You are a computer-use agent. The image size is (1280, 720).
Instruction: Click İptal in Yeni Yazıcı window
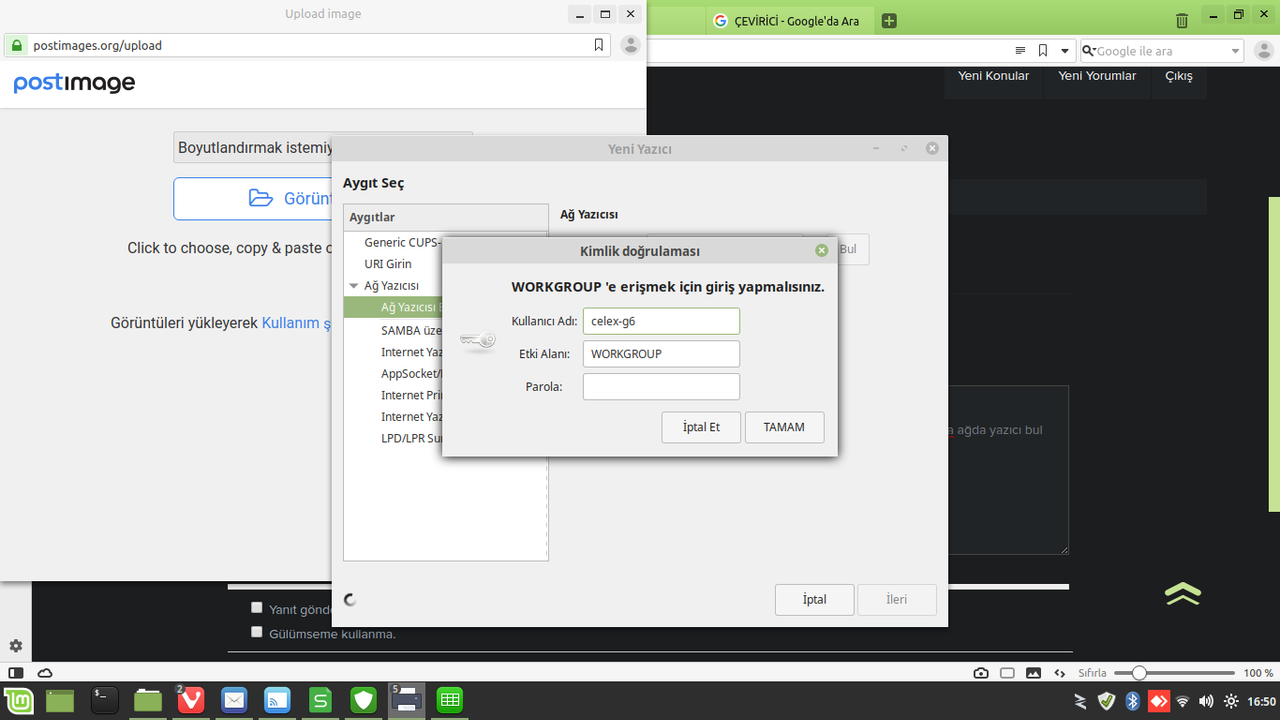click(x=814, y=599)
